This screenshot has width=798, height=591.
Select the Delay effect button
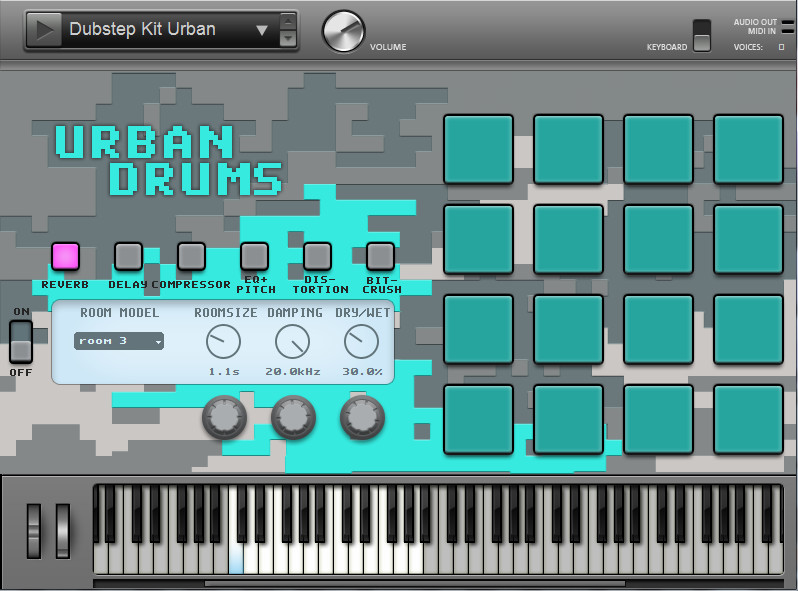pos(128,256)
